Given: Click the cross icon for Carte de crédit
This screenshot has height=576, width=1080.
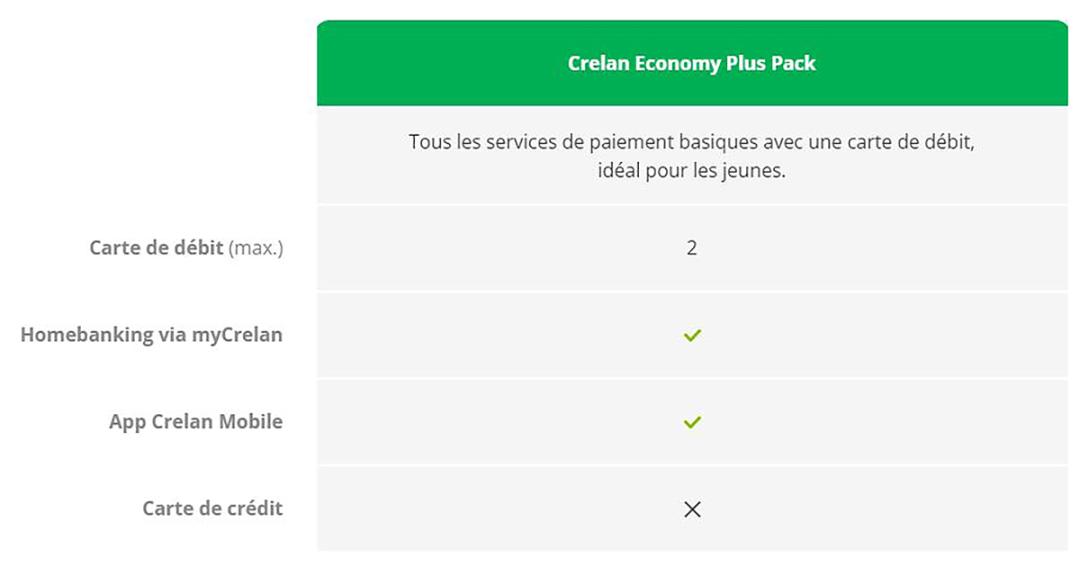Looking at the screenshot, I should 692,509.
